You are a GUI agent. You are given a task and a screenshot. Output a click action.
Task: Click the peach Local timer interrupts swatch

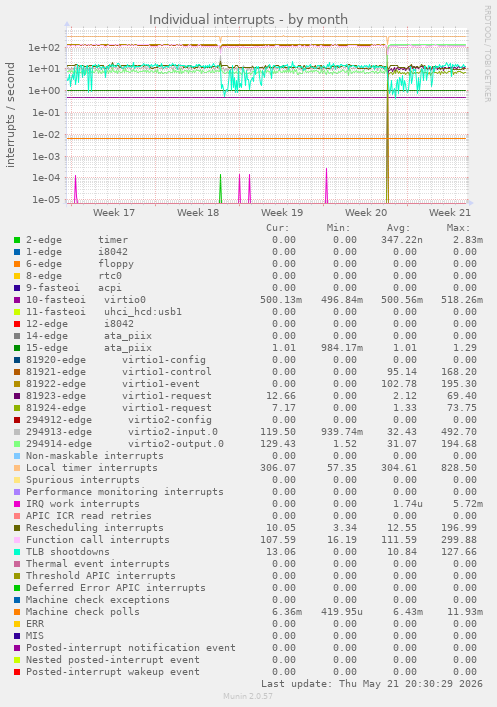17,468
